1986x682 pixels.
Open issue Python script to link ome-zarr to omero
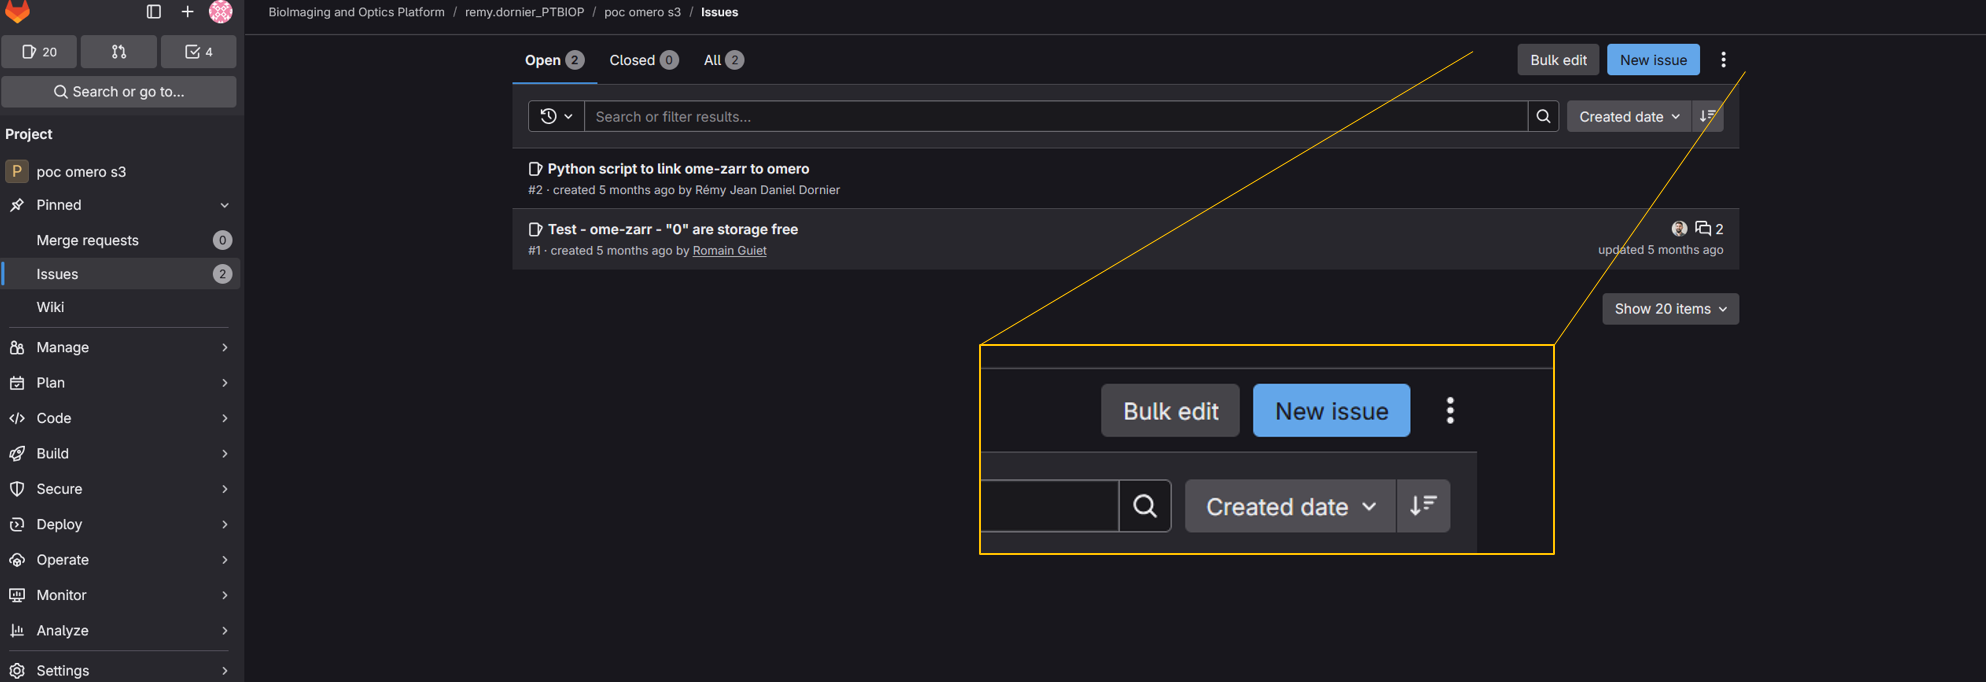coord(678,169)
